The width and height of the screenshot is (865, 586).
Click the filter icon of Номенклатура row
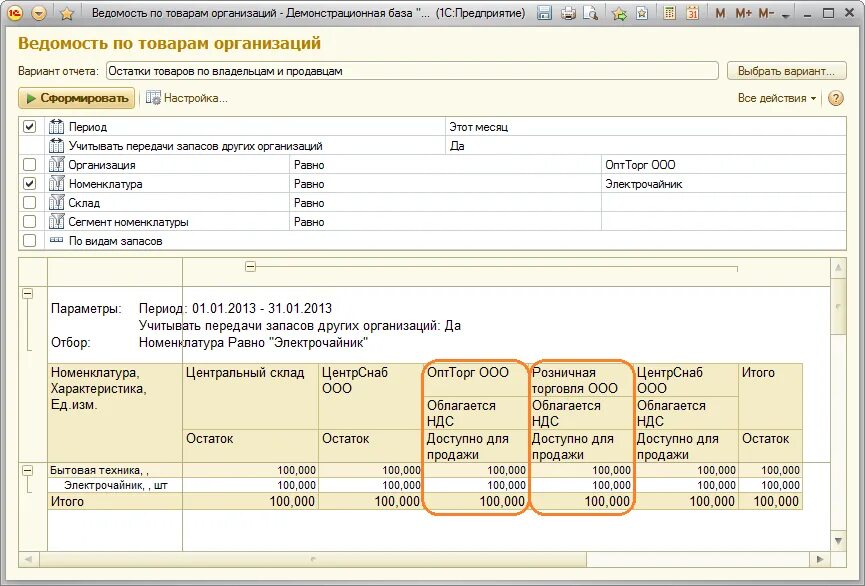click(56, 184)
